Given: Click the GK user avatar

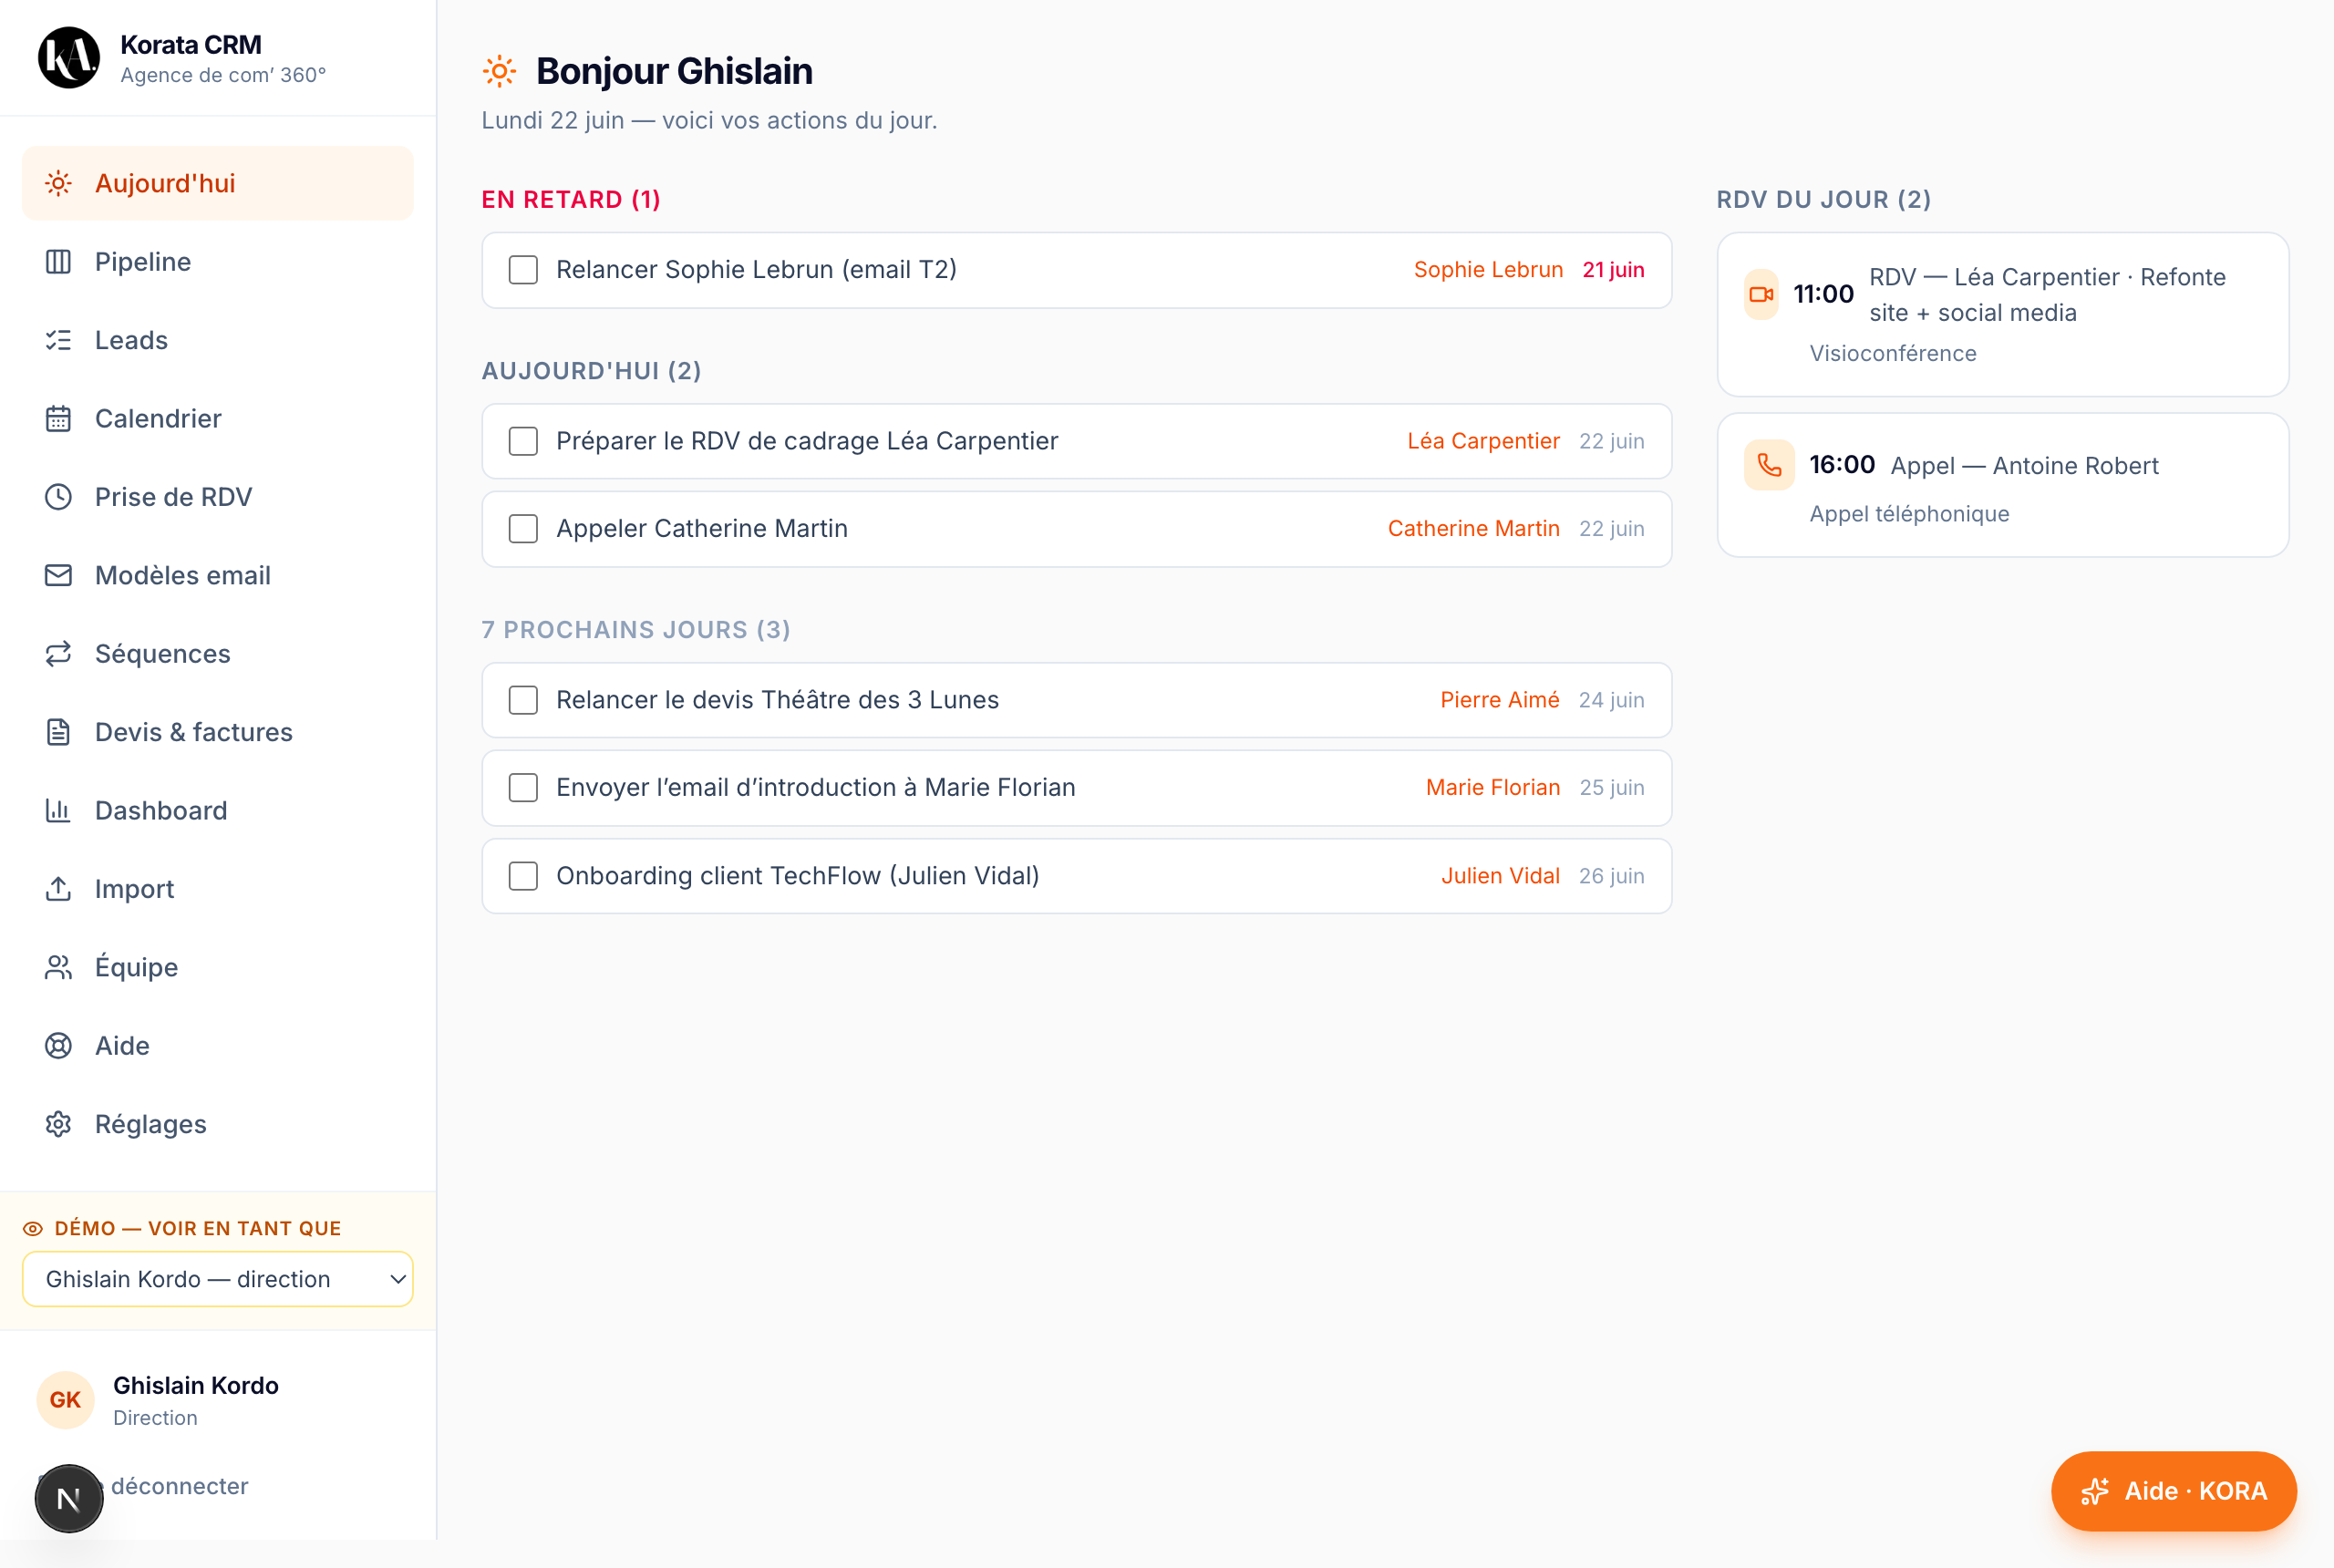Looking at the screenshot, I should (65, 1400).
